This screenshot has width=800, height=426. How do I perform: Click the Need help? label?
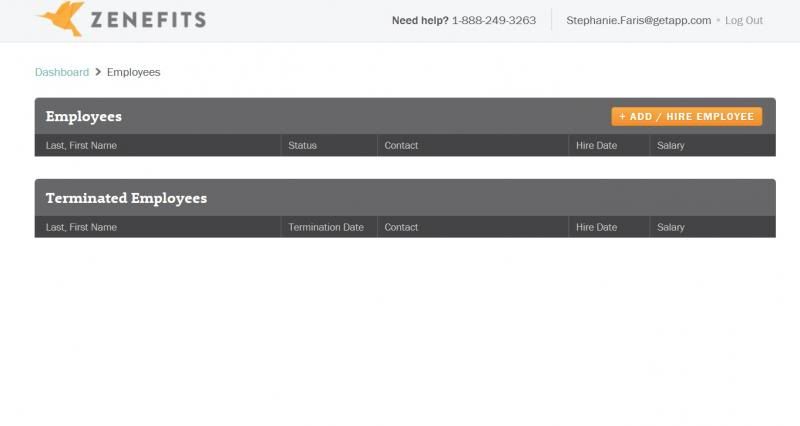pyautogui.click(x=420, y=20)
